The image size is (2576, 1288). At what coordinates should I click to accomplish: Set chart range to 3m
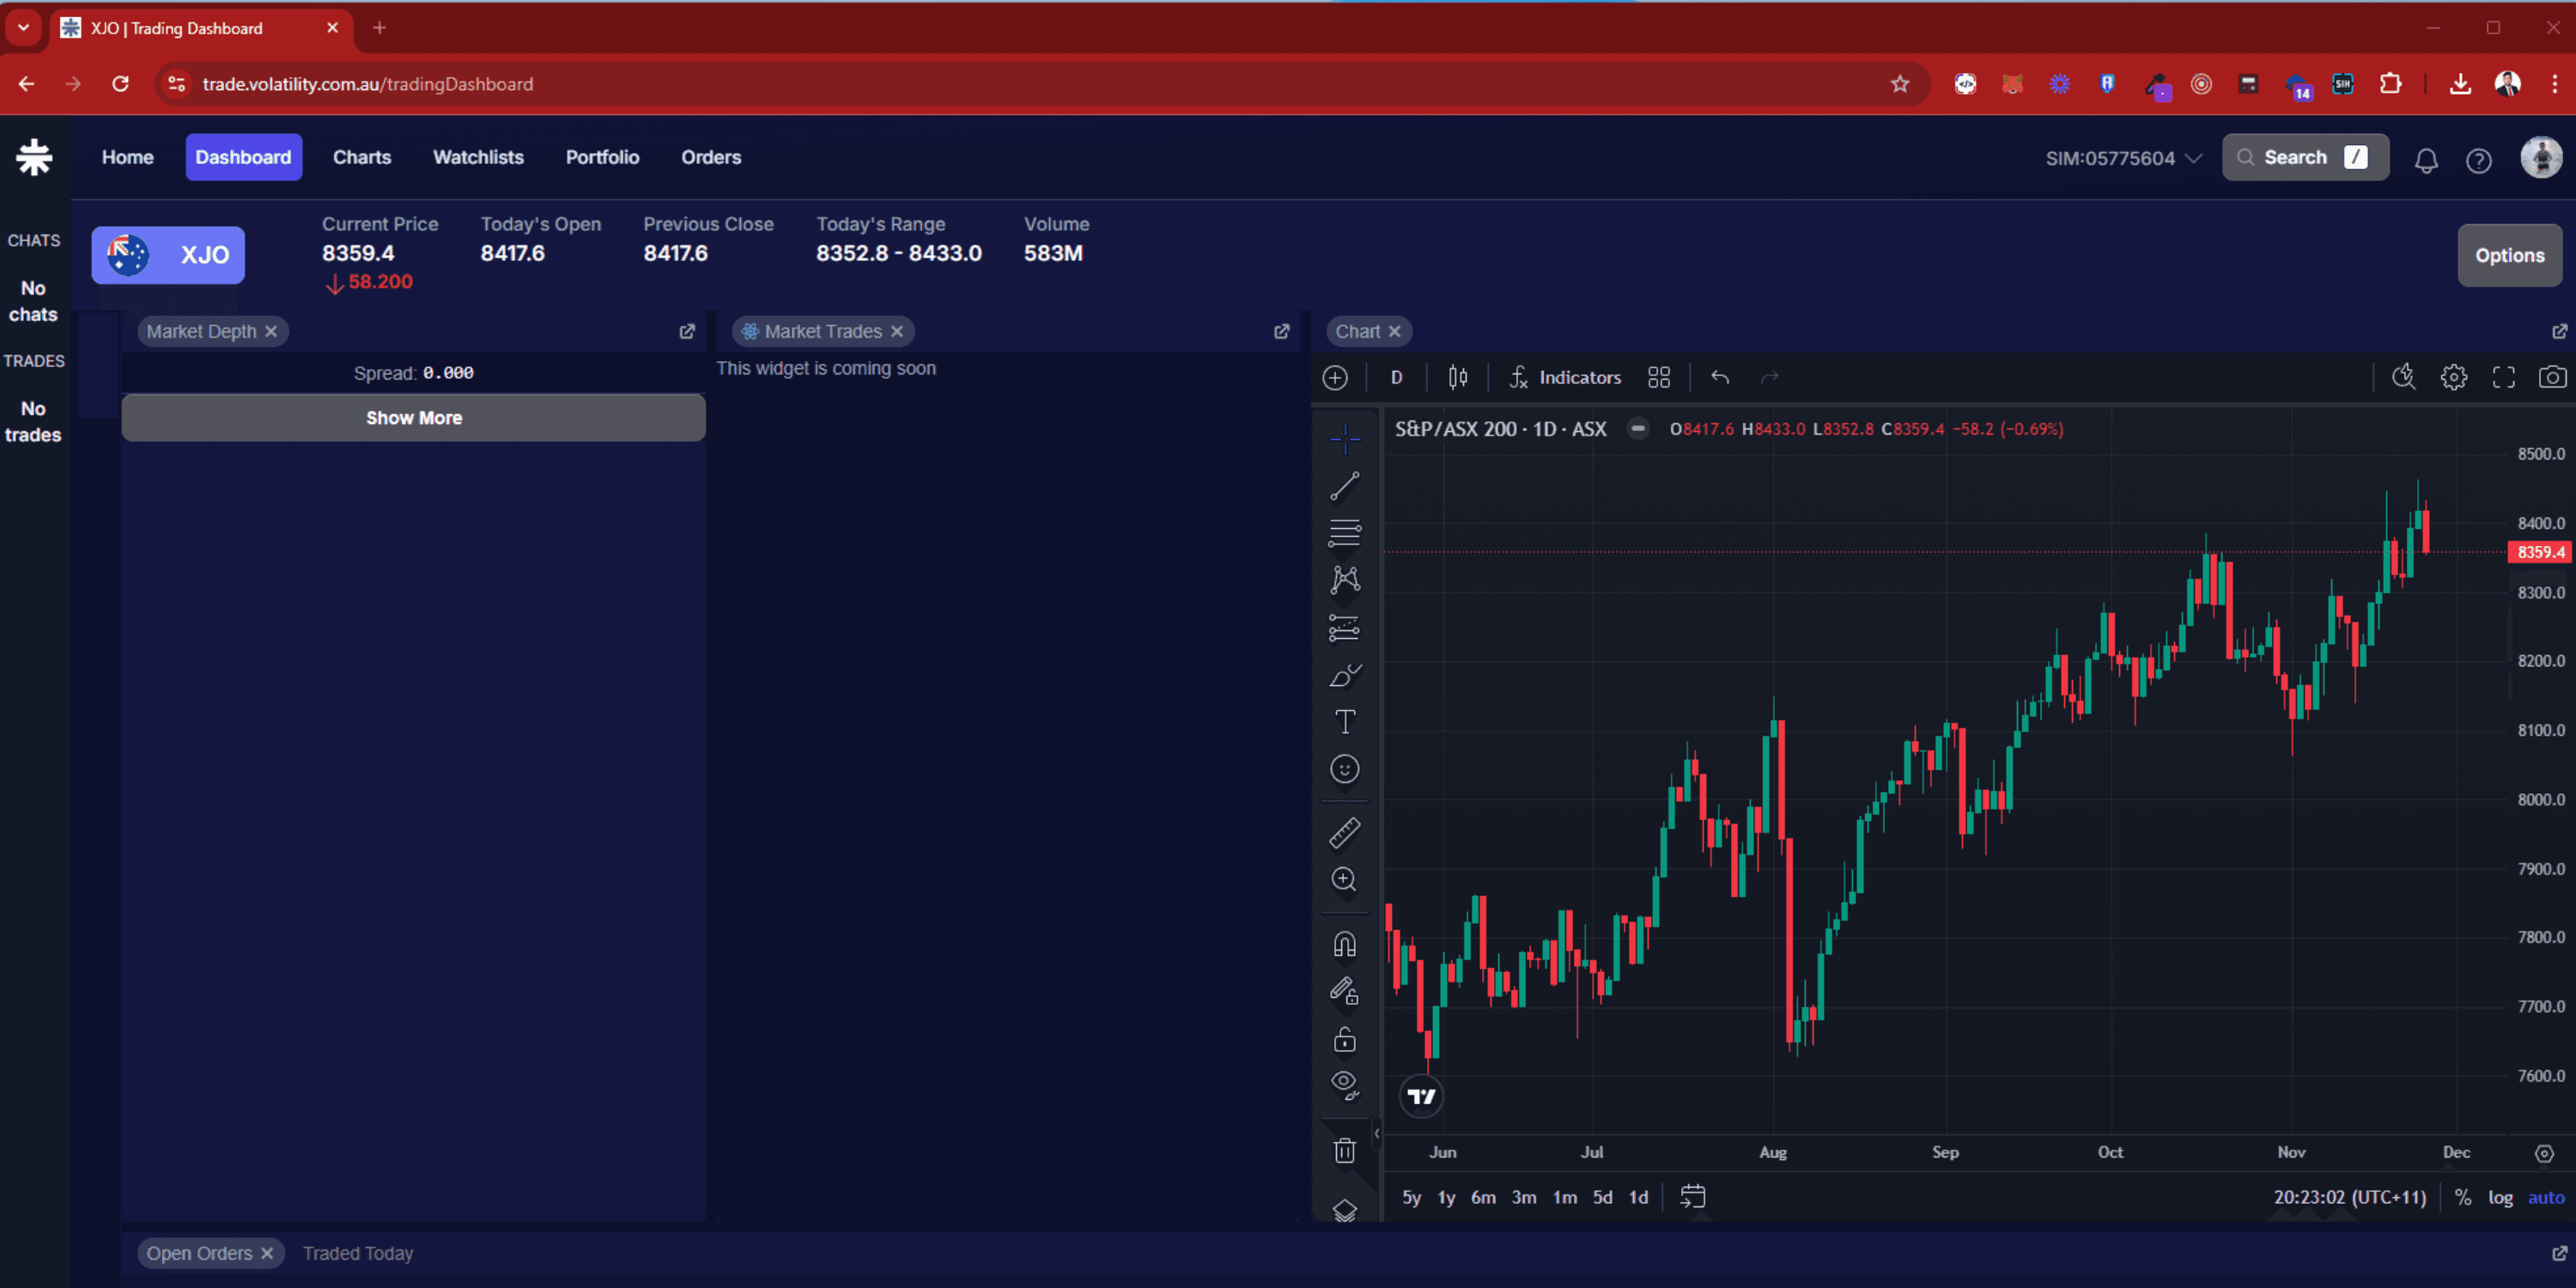[x=1524, y=1197]
